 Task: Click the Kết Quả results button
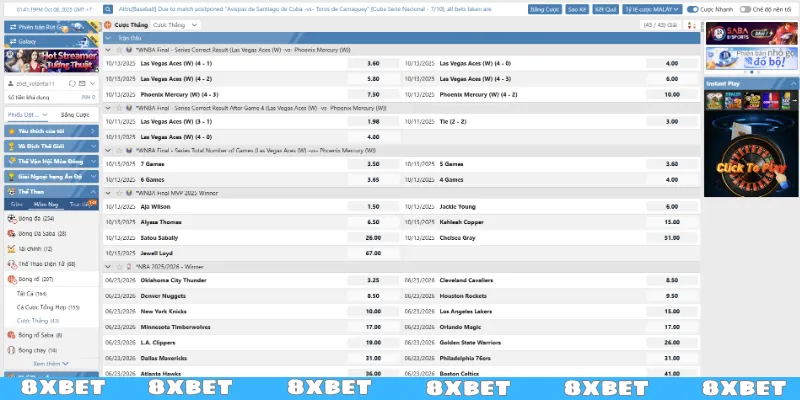point(605,8)
